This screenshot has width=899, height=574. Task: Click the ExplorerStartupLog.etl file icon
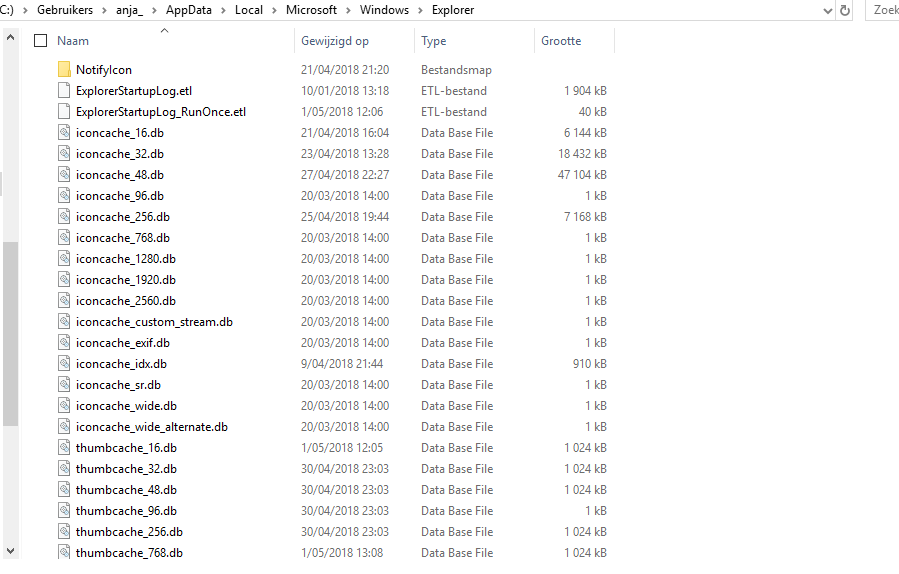pyautogui.click(x=64, y=91)
